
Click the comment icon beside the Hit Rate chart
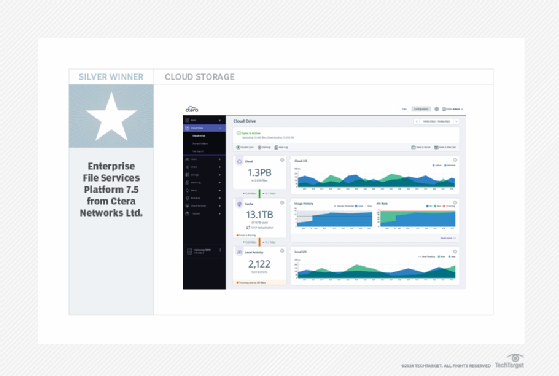coord(455,203)
